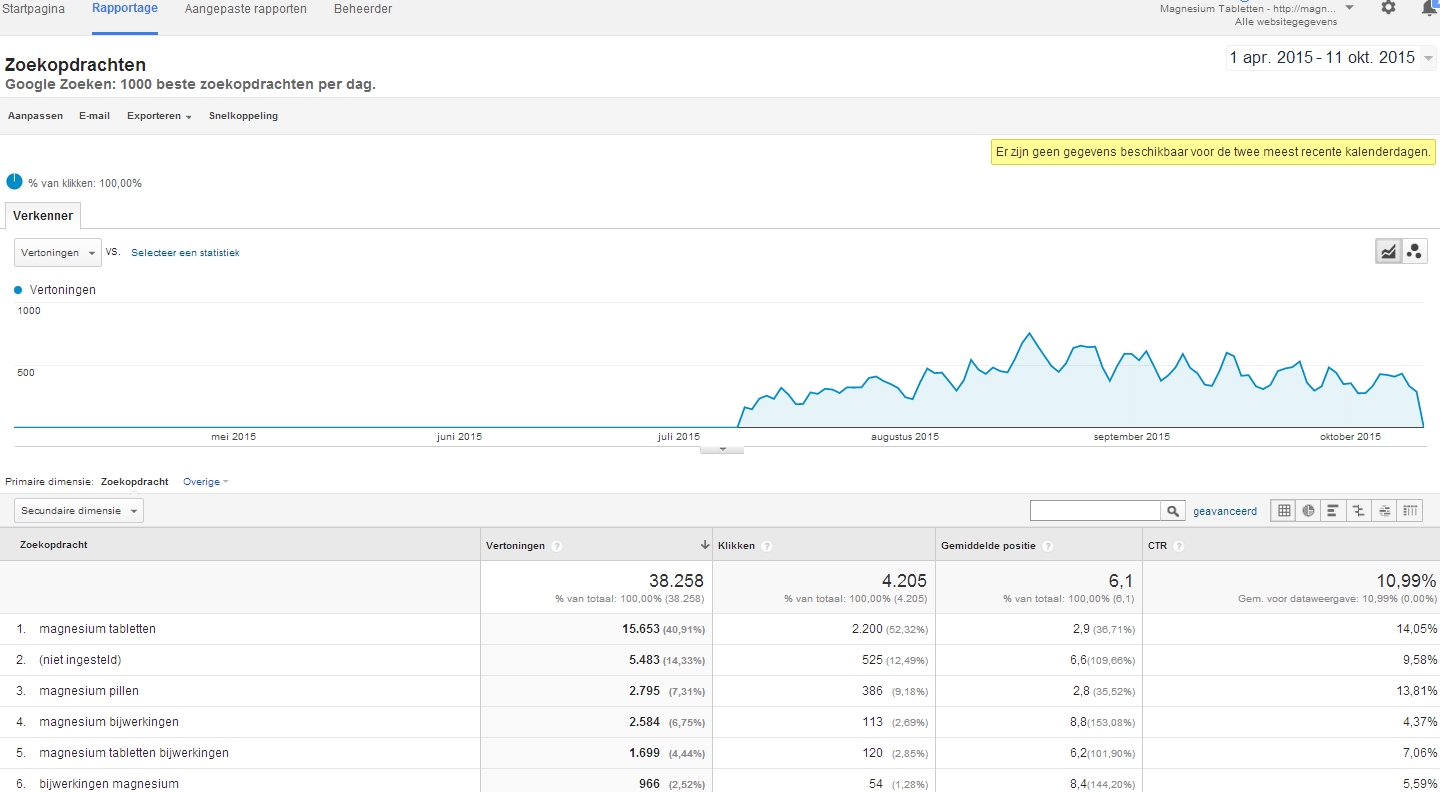Click the 'augustus 2015' axis label

(x=905, y=437)
